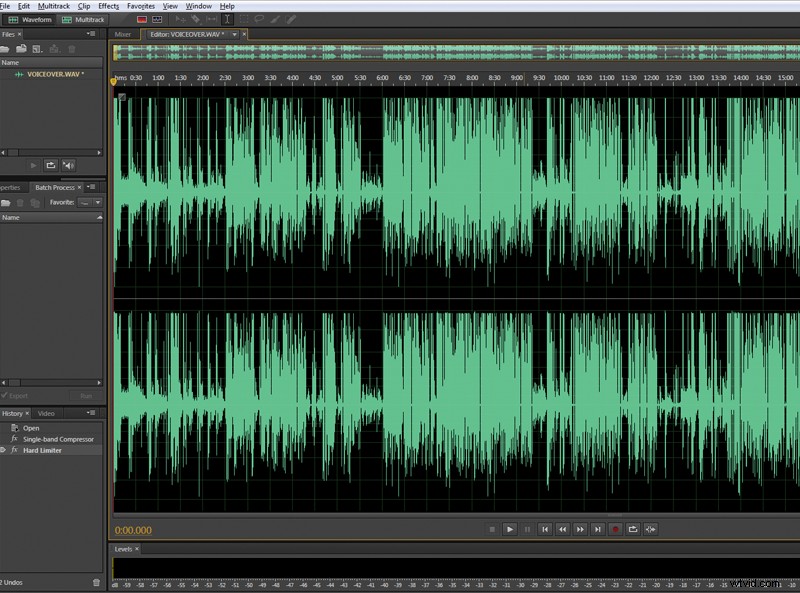Image resolution: width=800 pixels, height=593 pixels.
Task: Enable loop playback in the transport controls
Action: click(x=632, y=530)
